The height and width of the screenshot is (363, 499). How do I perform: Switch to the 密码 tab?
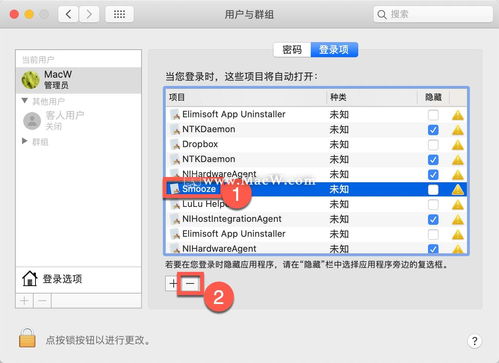(x=292, y=50)
